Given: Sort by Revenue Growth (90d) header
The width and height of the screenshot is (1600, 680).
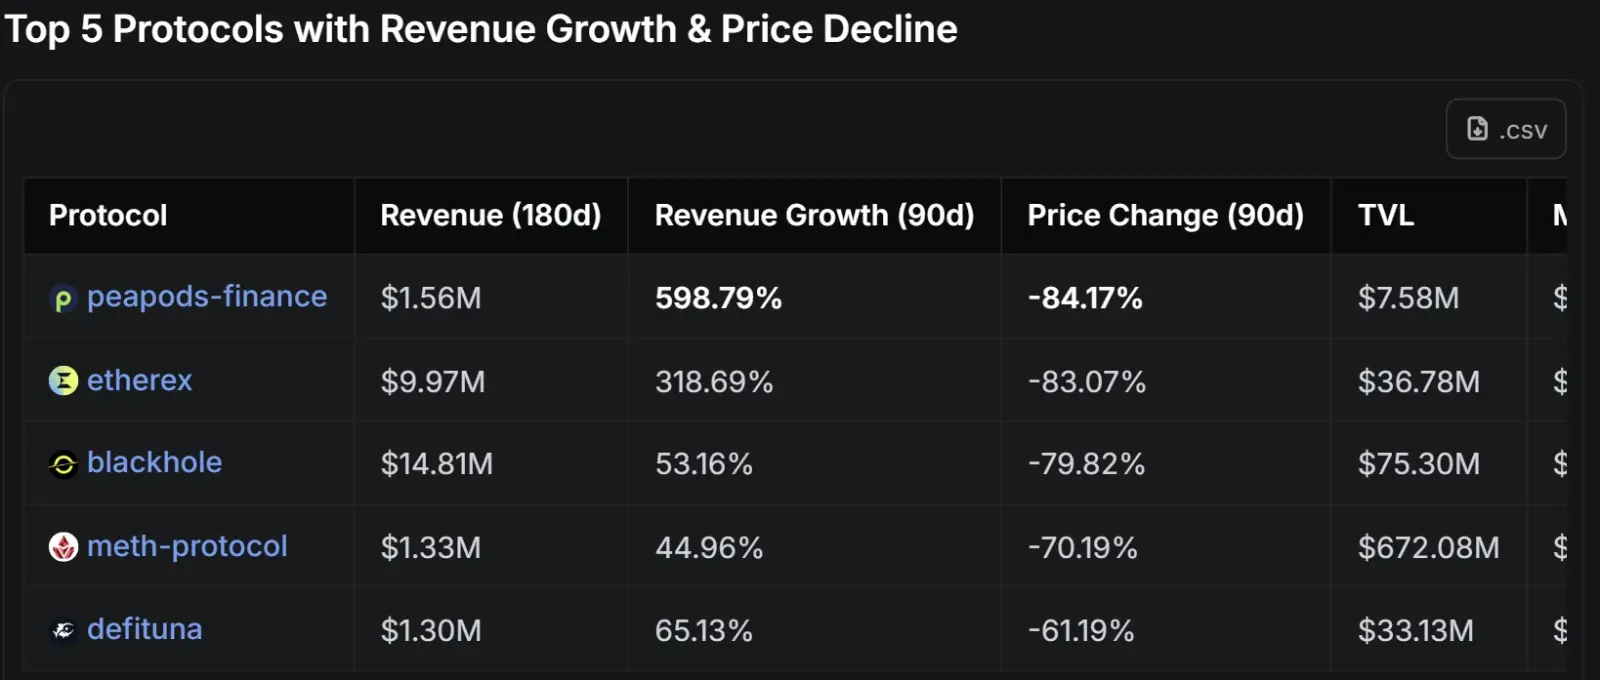Looking at the screenshot, I should click(814, 215).
